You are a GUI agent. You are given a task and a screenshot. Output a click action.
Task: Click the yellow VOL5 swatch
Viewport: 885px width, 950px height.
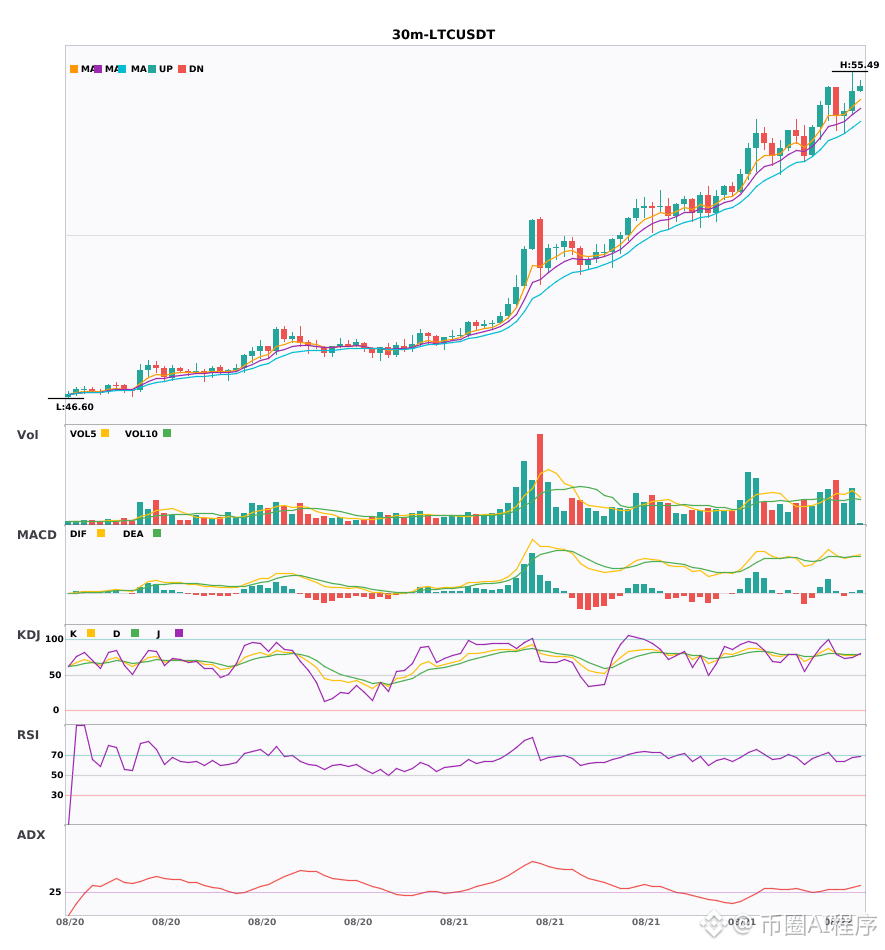tap(105, 433)
